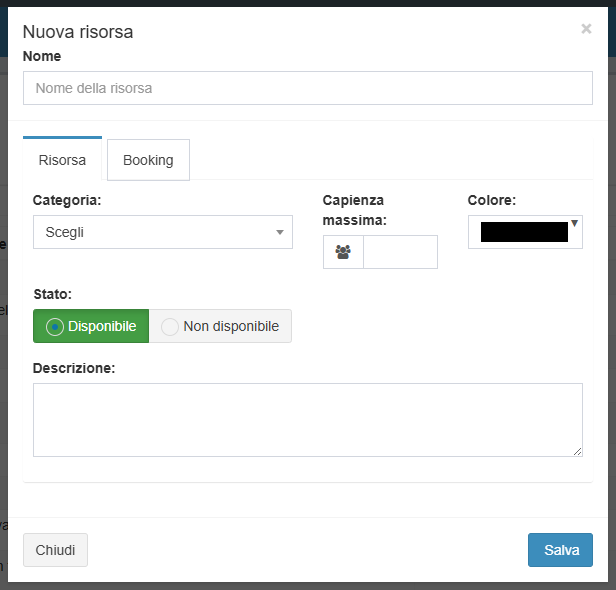Switch to the Booking tab

pos(148,160)
